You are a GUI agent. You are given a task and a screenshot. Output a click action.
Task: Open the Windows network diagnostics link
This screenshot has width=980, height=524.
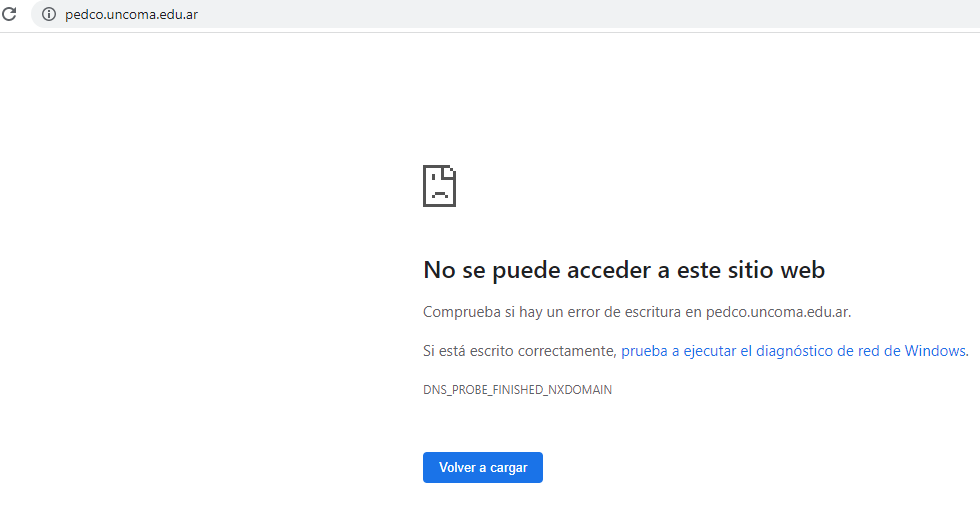(793, 351)
